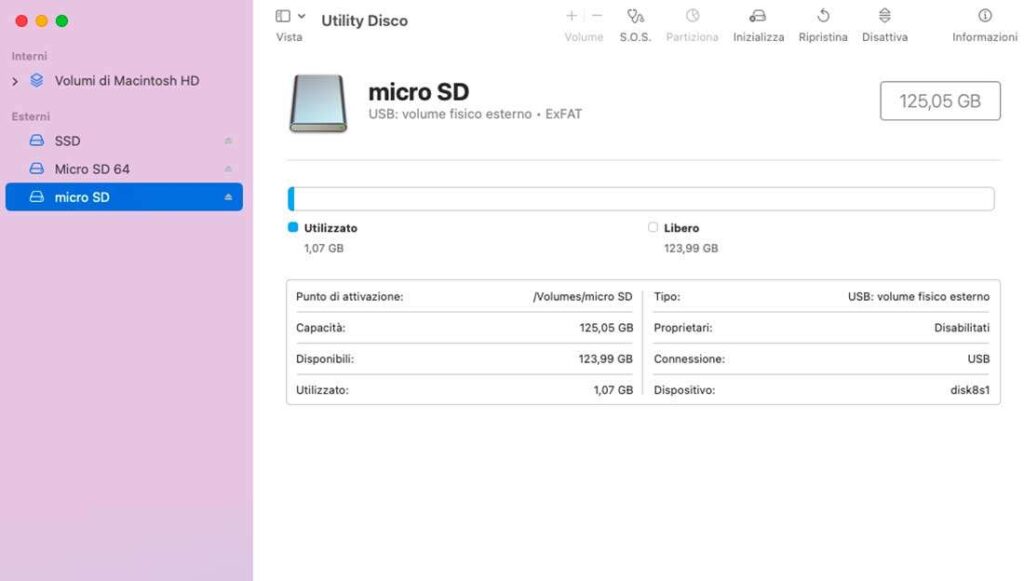Click the Dispositivo label
Viewport: 1024px width, 581px height.
pos(684,390)
